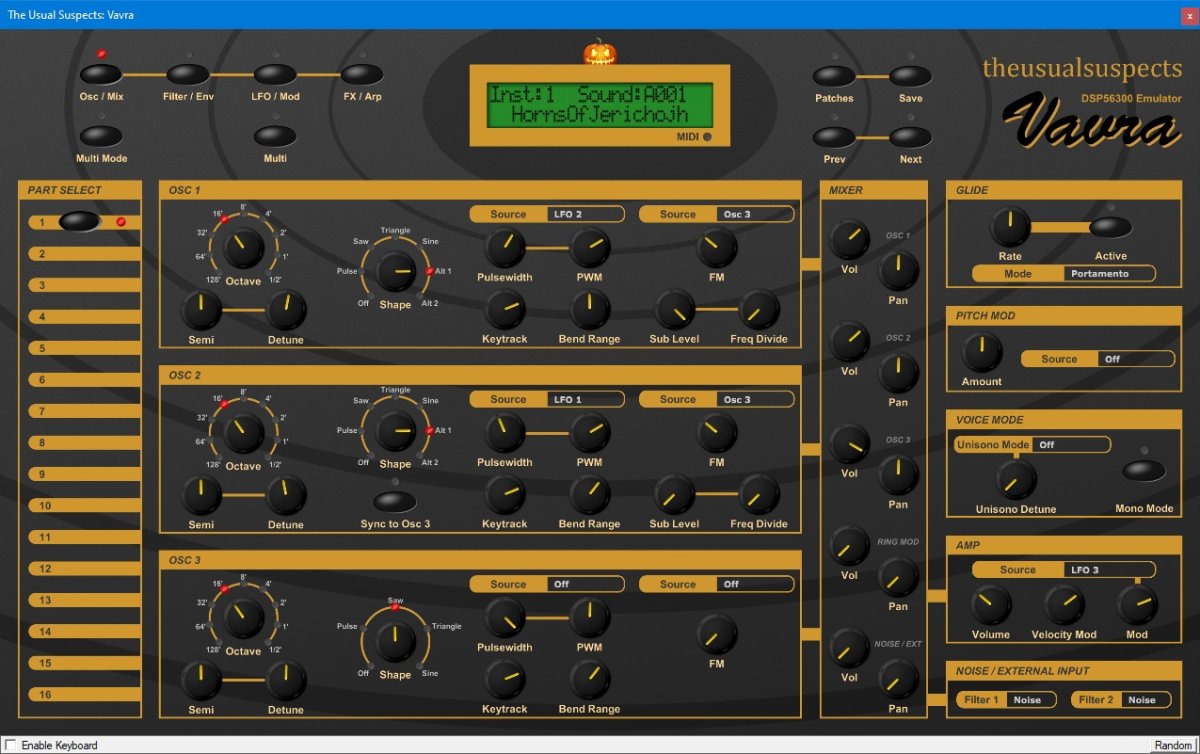1200x754 pixels.
Task: Click the Pitch Mod Amount knob
Action: [982, 352]
